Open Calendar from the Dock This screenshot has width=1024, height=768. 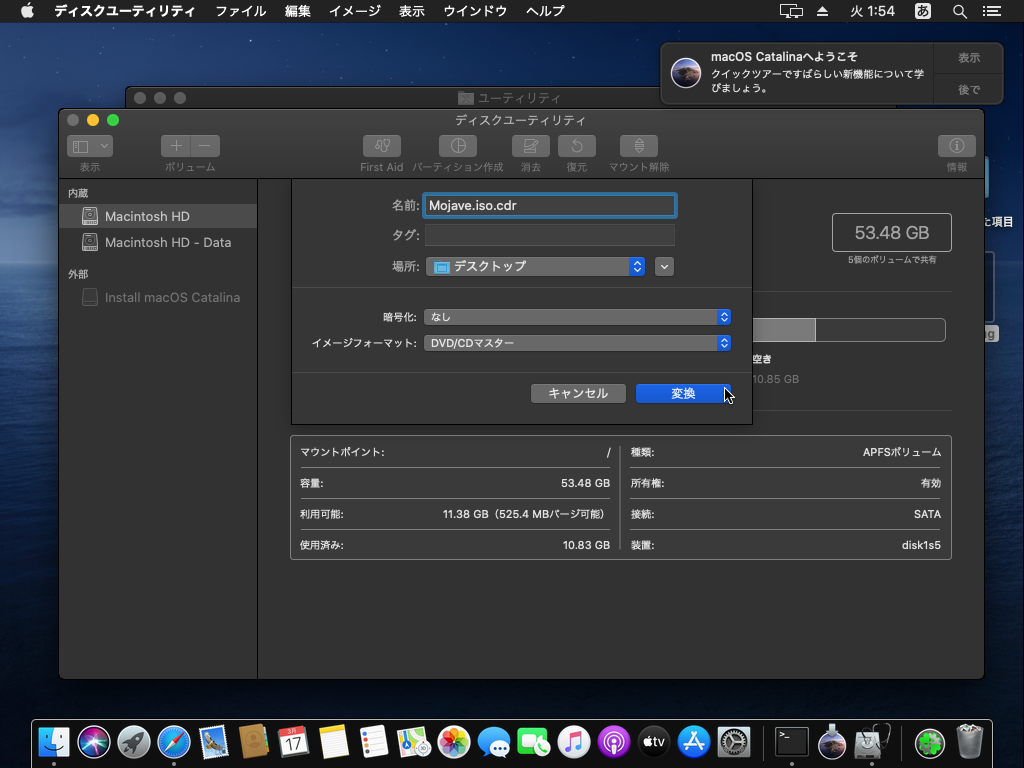(294, 742)
